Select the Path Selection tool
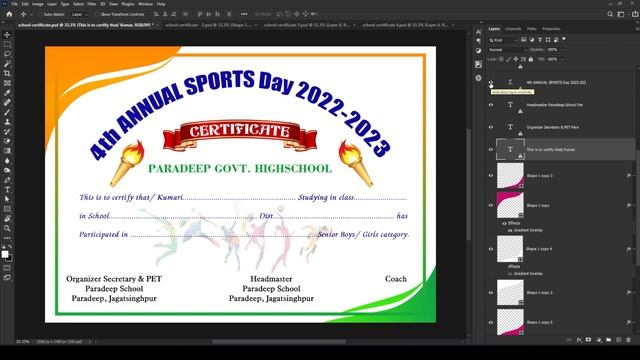Viewport: 640px width, 360px height. 7,199
